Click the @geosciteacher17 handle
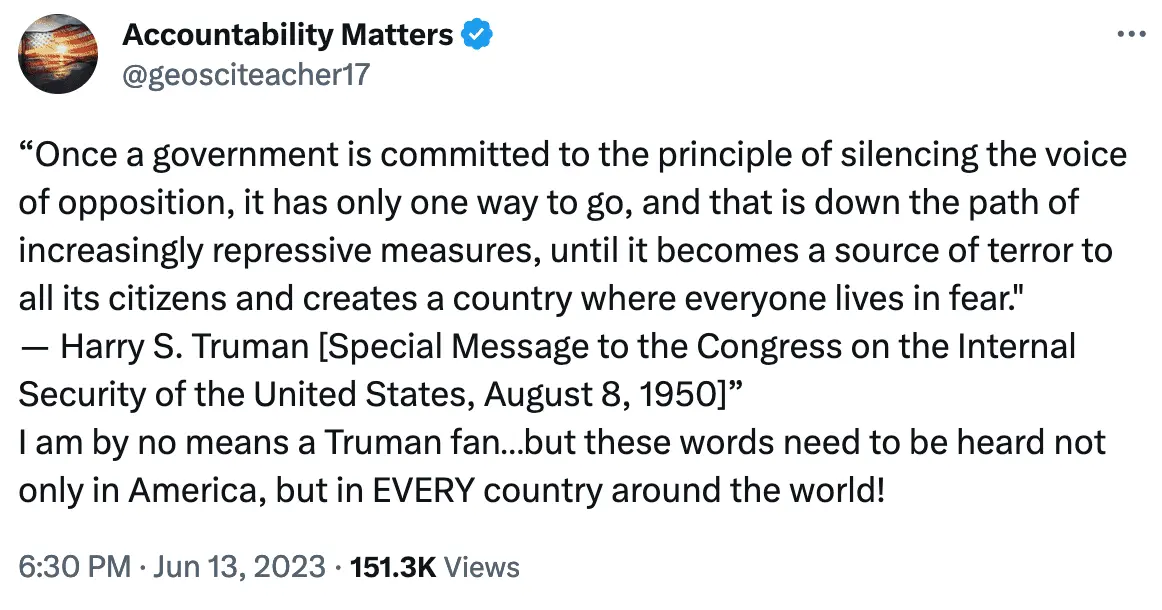This screenshot has height=610, width=1162. pos(245,74)
